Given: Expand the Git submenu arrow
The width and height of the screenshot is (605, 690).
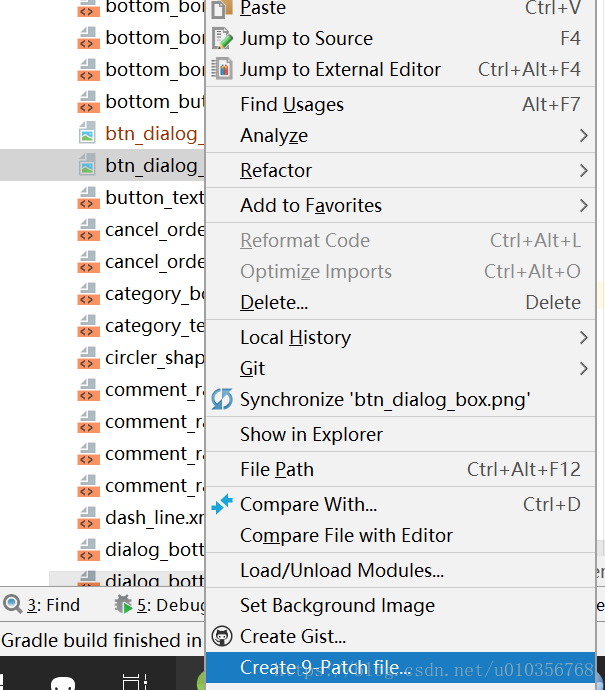Looking at the screenshot, I should (x=583, y=368).
